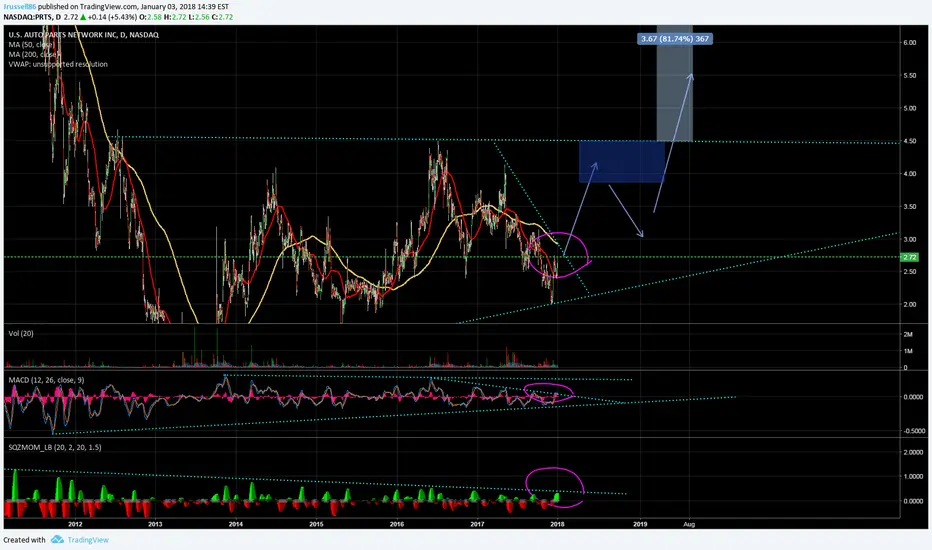
Task: Click the 2019 label on time axis
Action: (640, 524)
